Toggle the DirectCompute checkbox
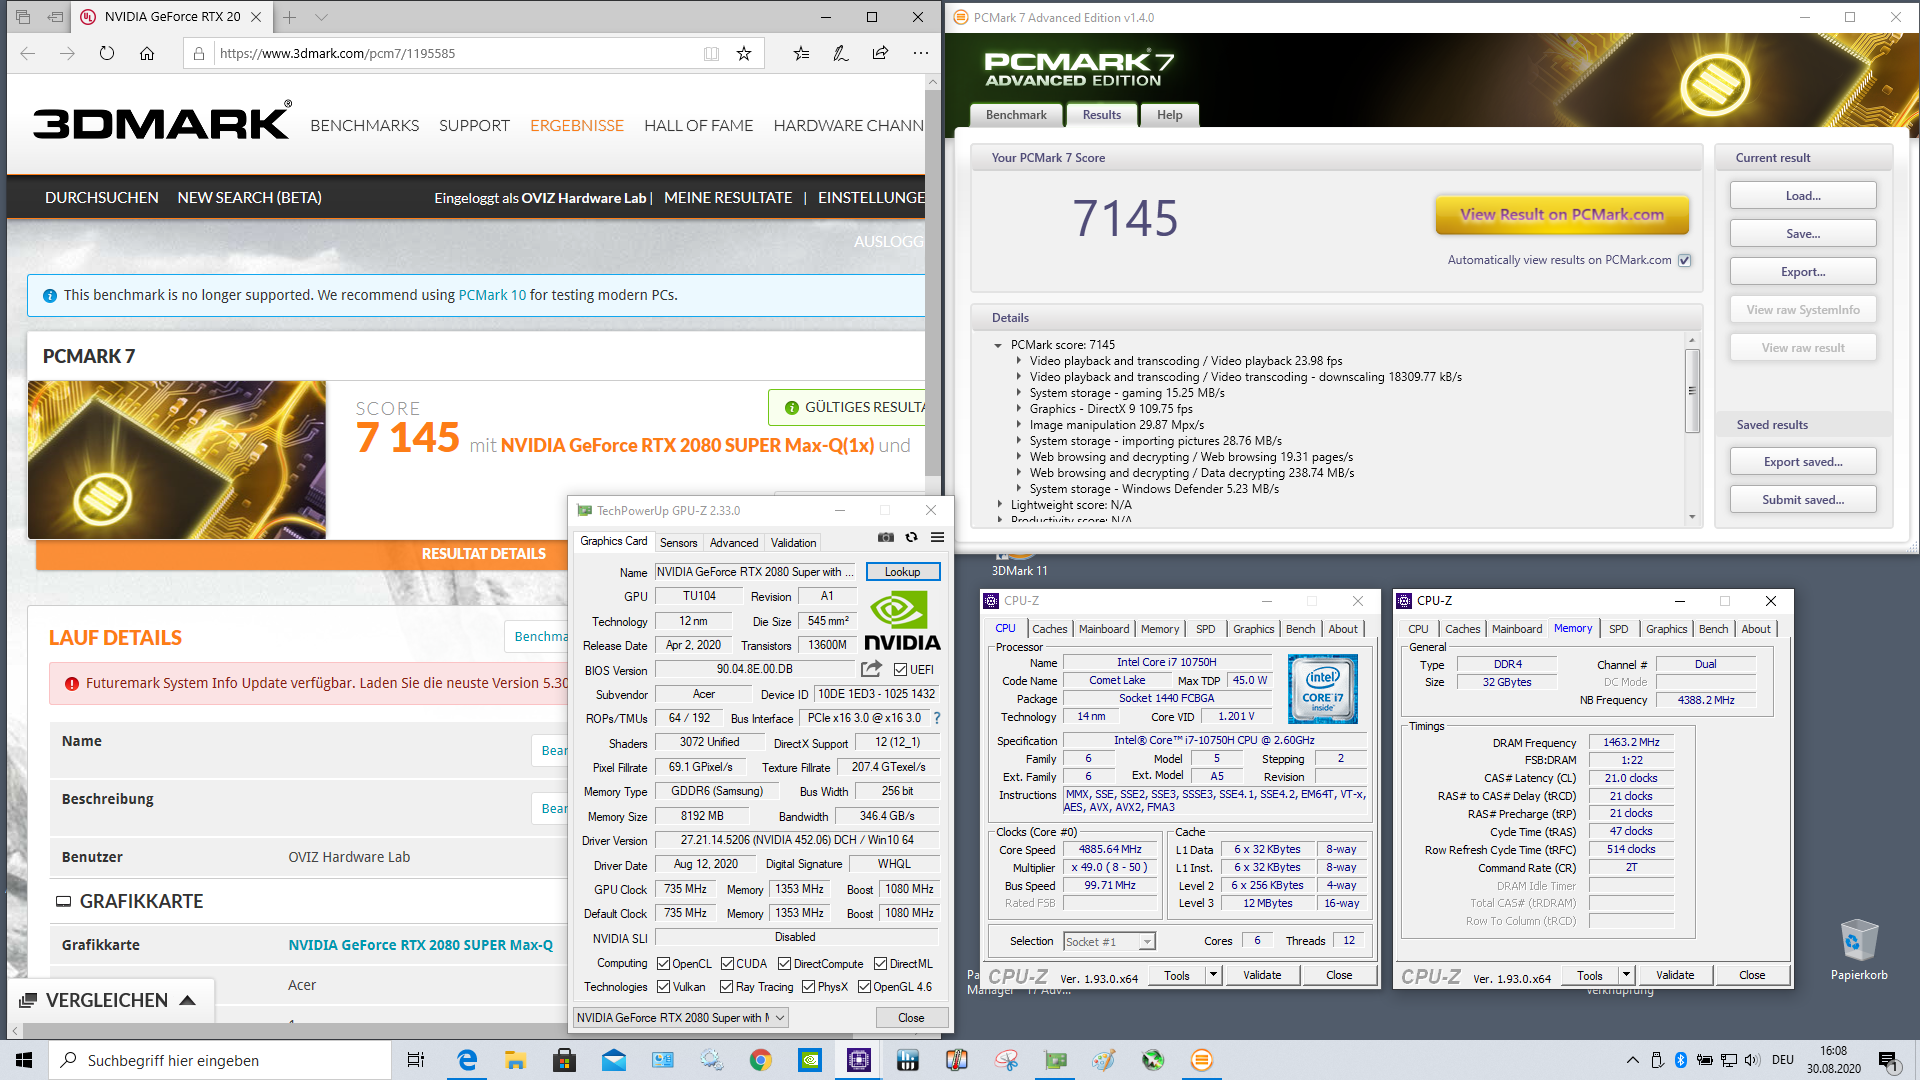This screenshot has height=1080, width=1920. point(784,964)
